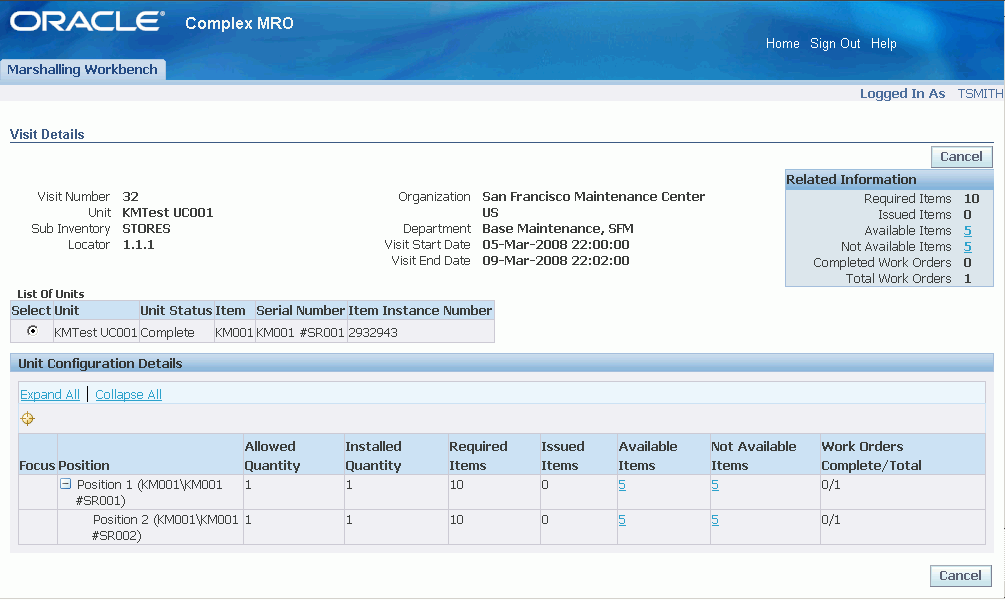Click the Locator value 1.1.1
1005x600 pixels.
pyautogui.click(x=138, y=244)
